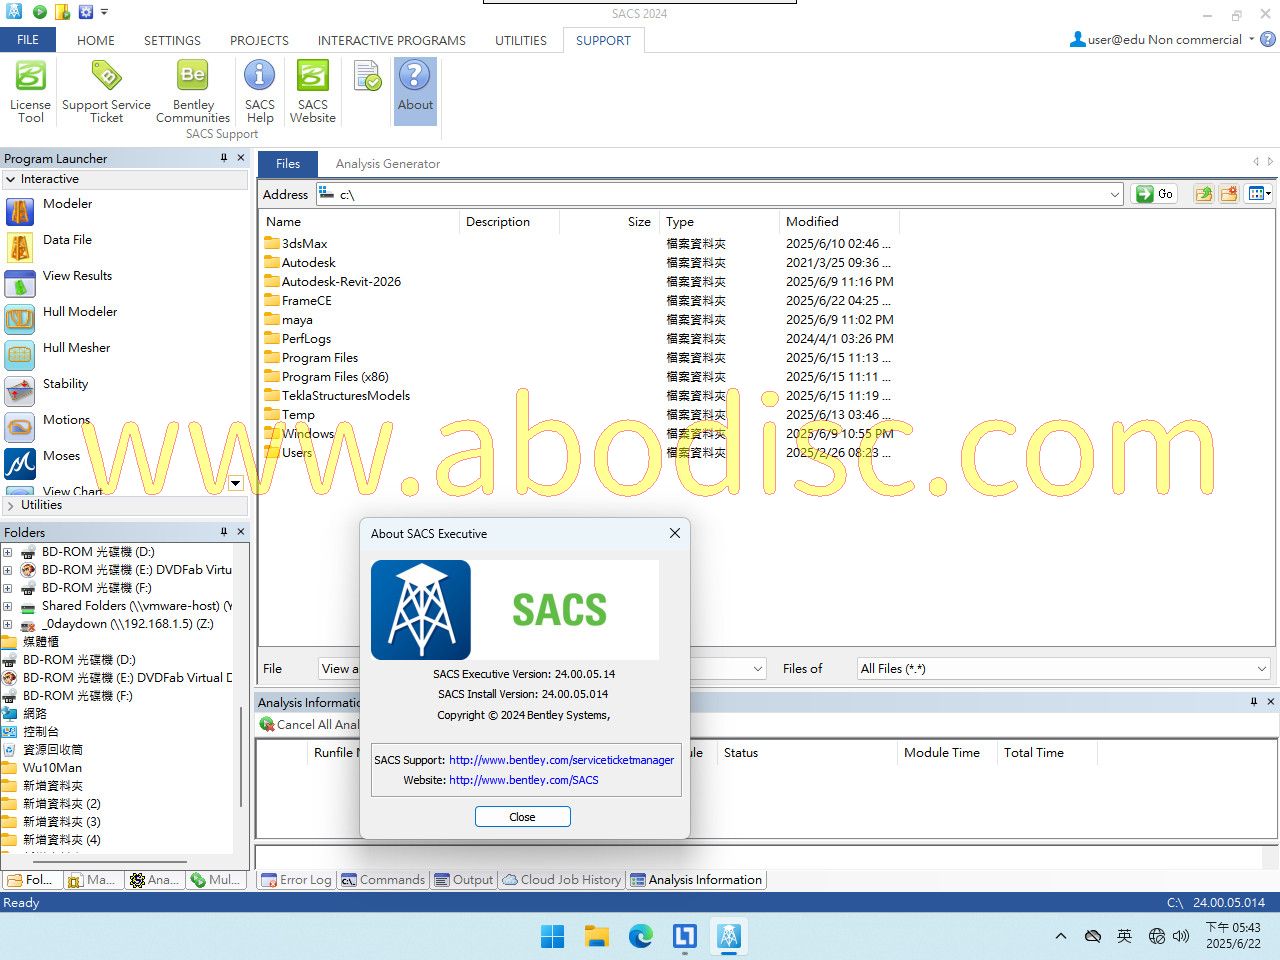Image resolution: width=1280 pixels, height=960 pixels.
Task: Click the About ribbon button
Action: pyautogui.click(x=415, y=92)
